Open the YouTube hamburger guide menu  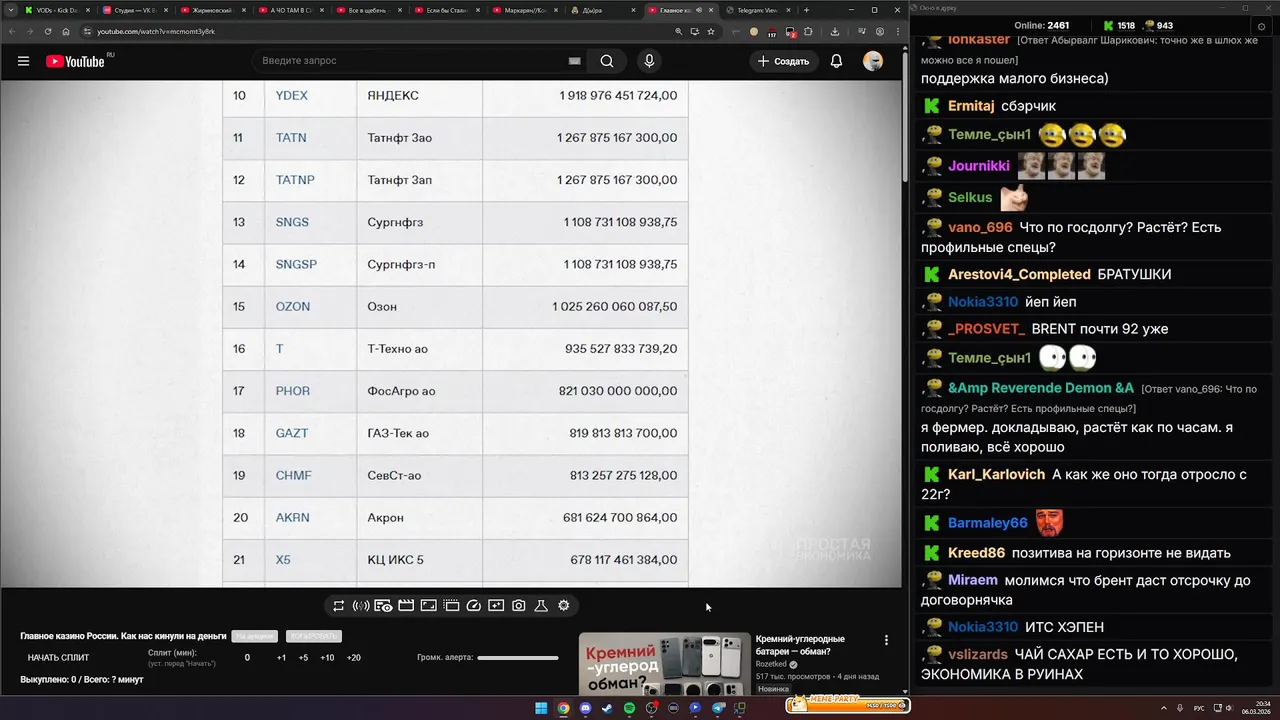coord(23,61)
